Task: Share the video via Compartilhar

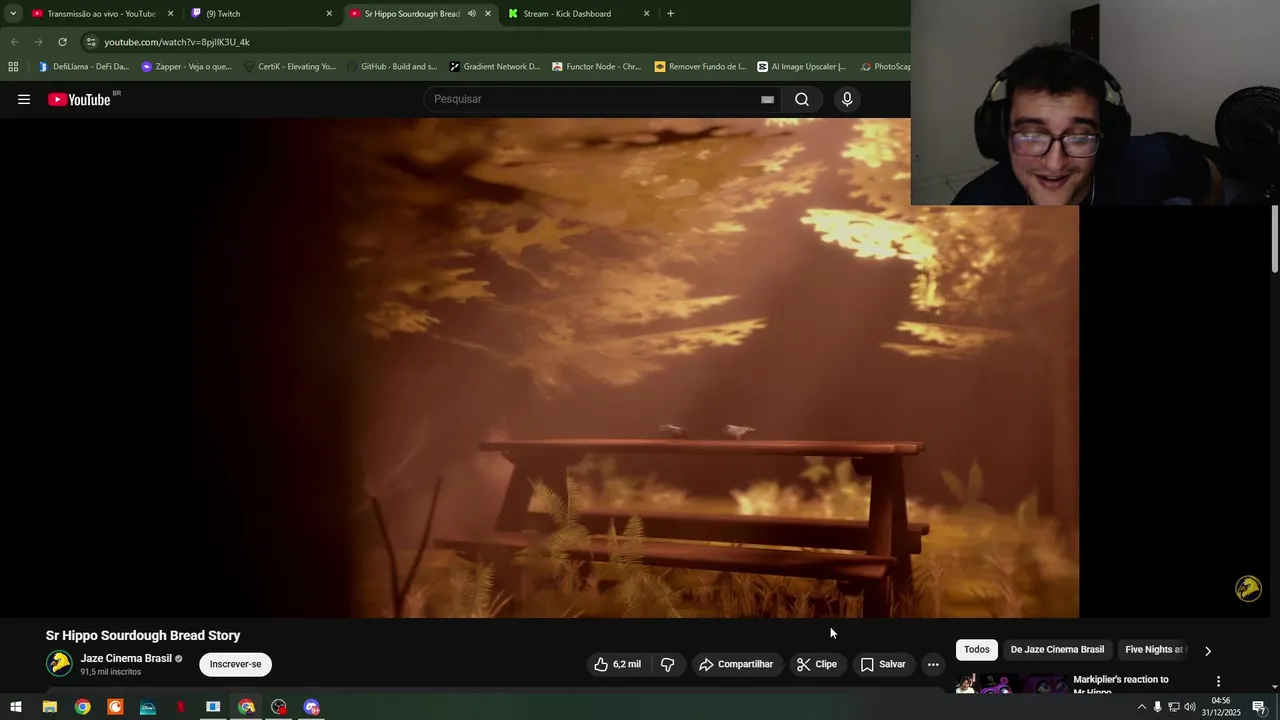Action: point(736,664)
